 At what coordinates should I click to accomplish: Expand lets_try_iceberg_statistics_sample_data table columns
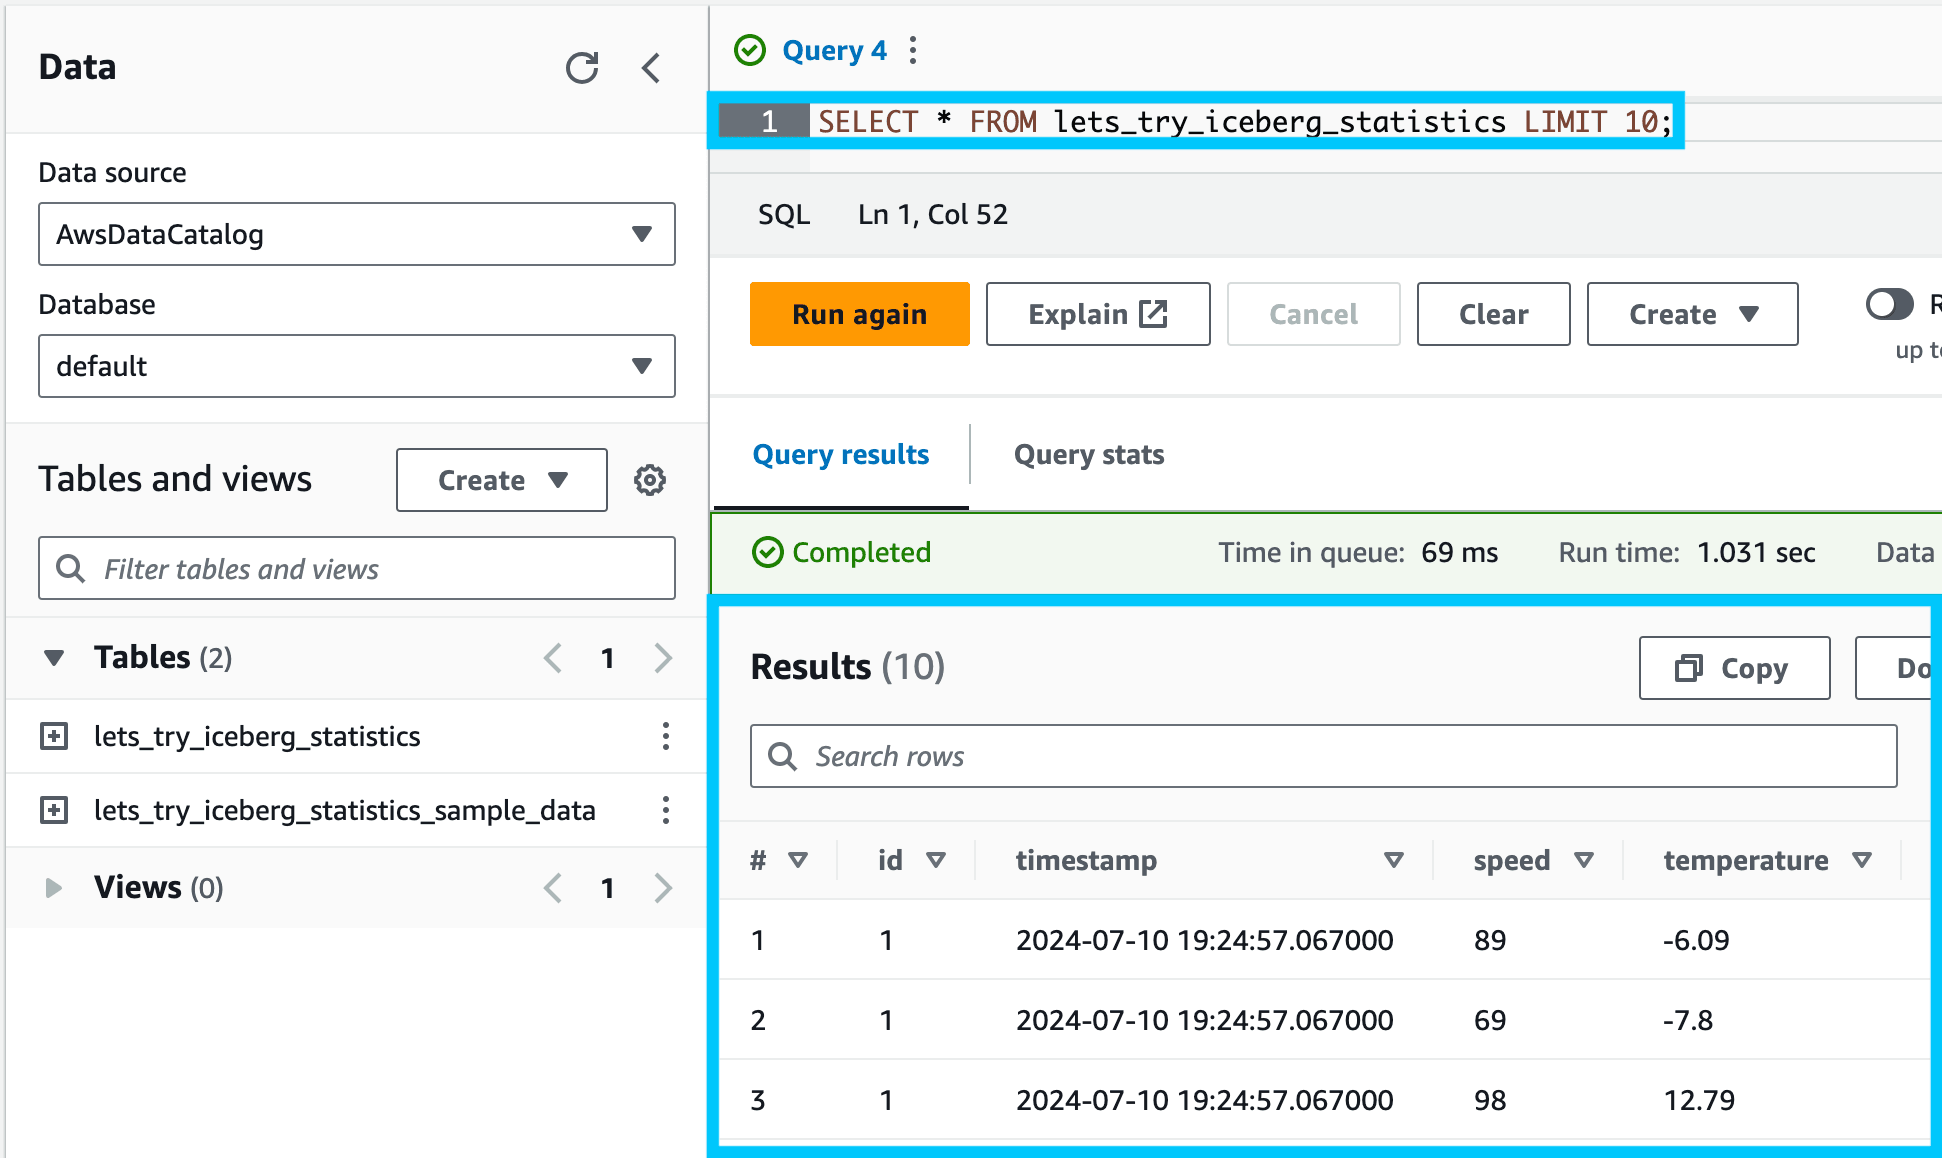point(54,810)
